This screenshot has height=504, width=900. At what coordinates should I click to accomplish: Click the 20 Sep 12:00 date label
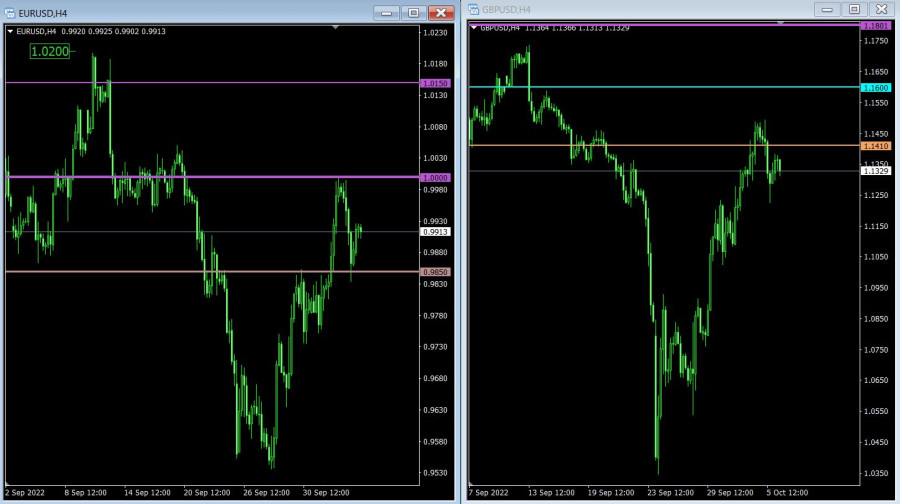[207, 493]
